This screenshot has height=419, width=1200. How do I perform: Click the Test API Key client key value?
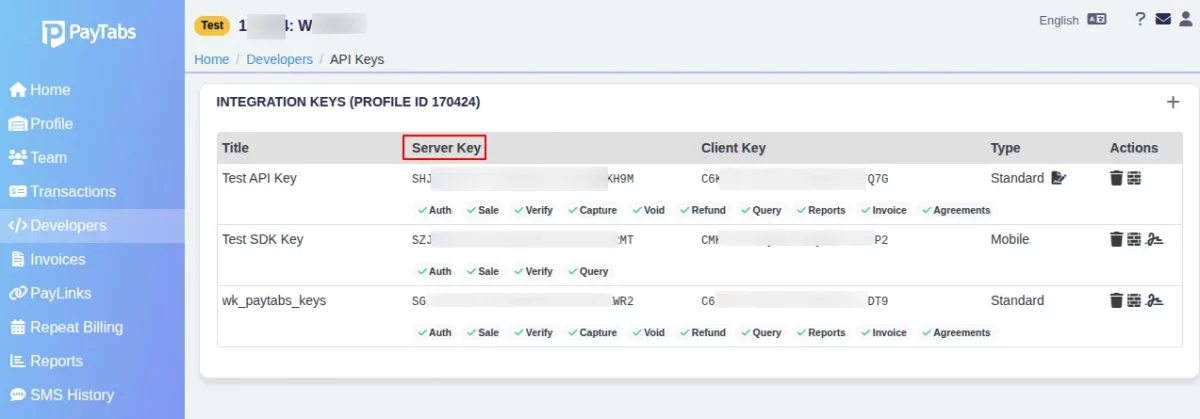click(795, 179)
